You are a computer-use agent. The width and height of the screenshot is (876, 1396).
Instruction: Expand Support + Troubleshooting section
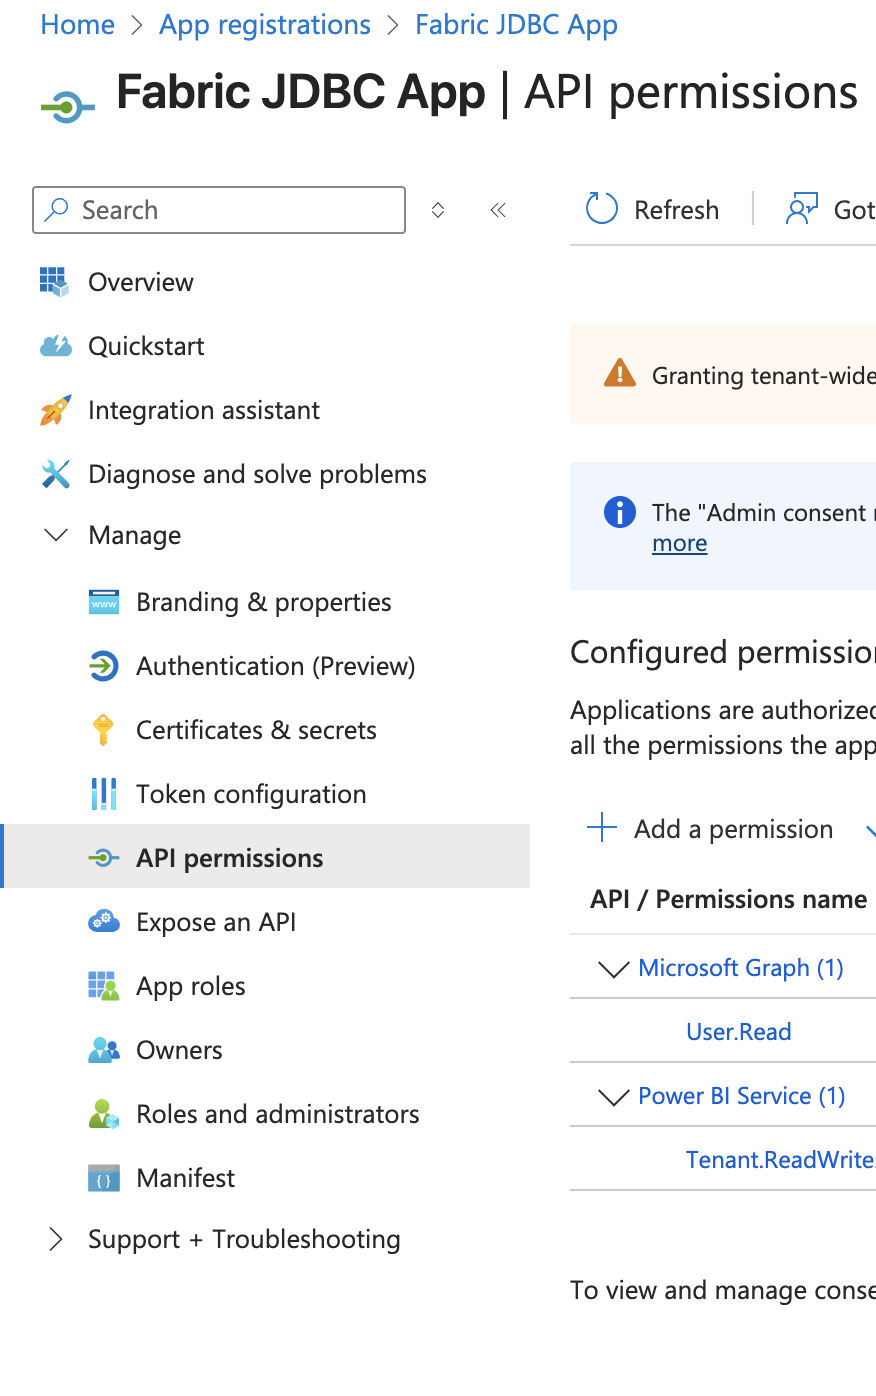56,1239
